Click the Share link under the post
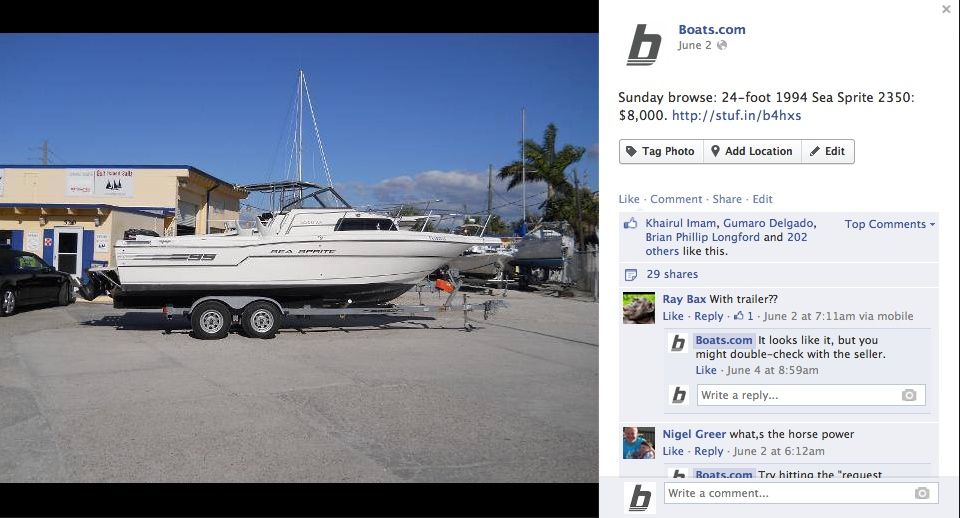The image size is (960, 518). click(x=727, y=199)
